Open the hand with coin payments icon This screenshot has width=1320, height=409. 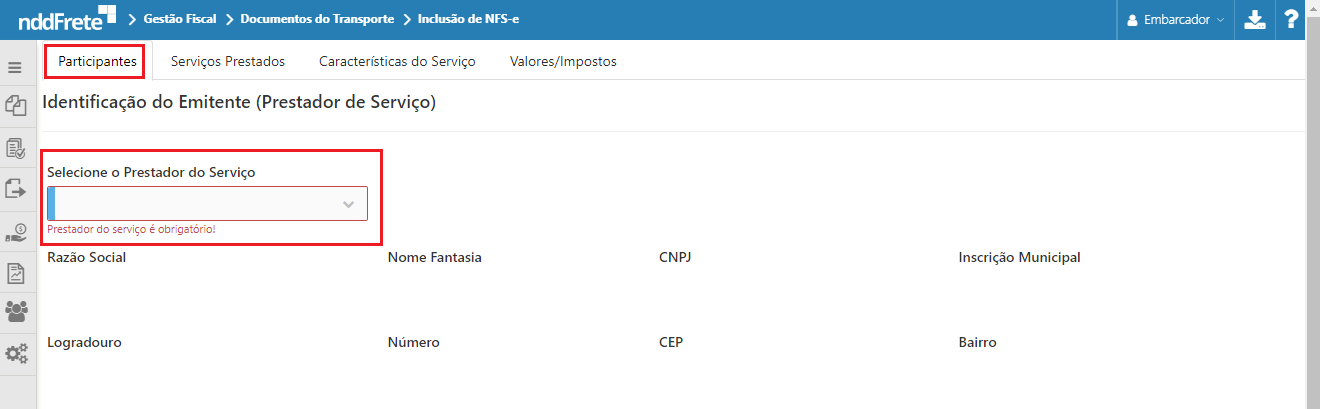(15, 232)
